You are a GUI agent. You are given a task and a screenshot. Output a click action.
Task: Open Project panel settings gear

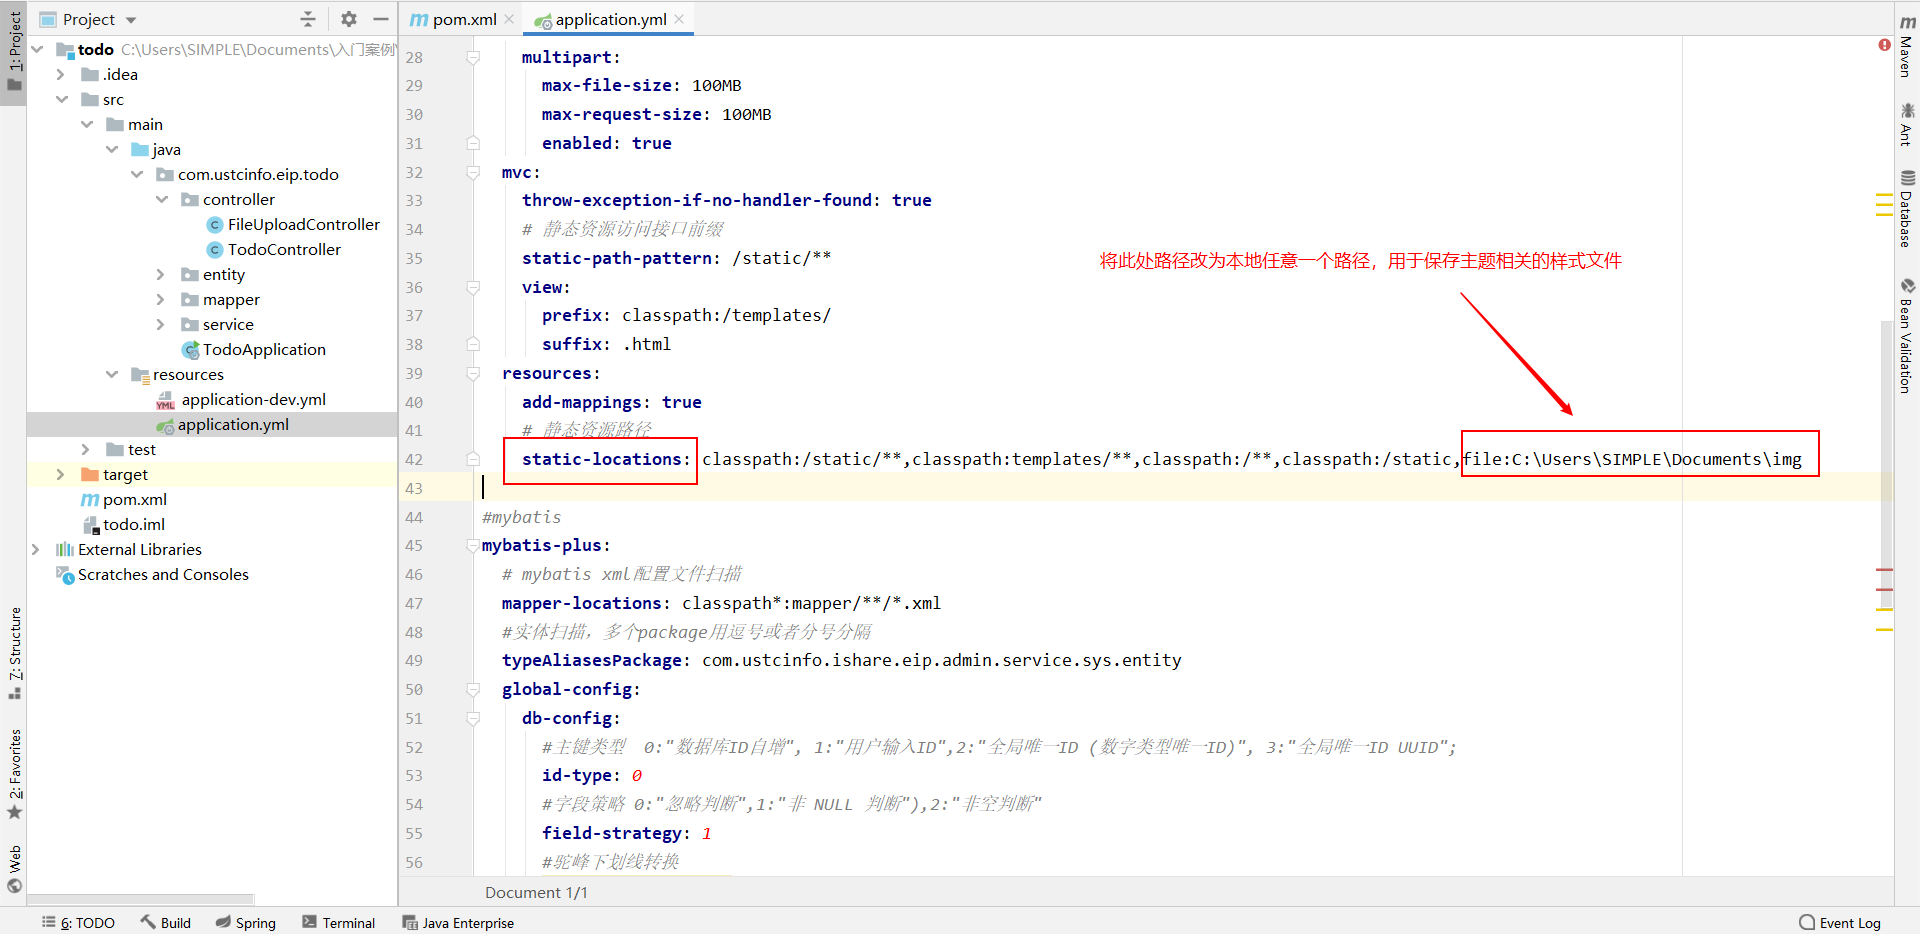(x=348, y=19)
